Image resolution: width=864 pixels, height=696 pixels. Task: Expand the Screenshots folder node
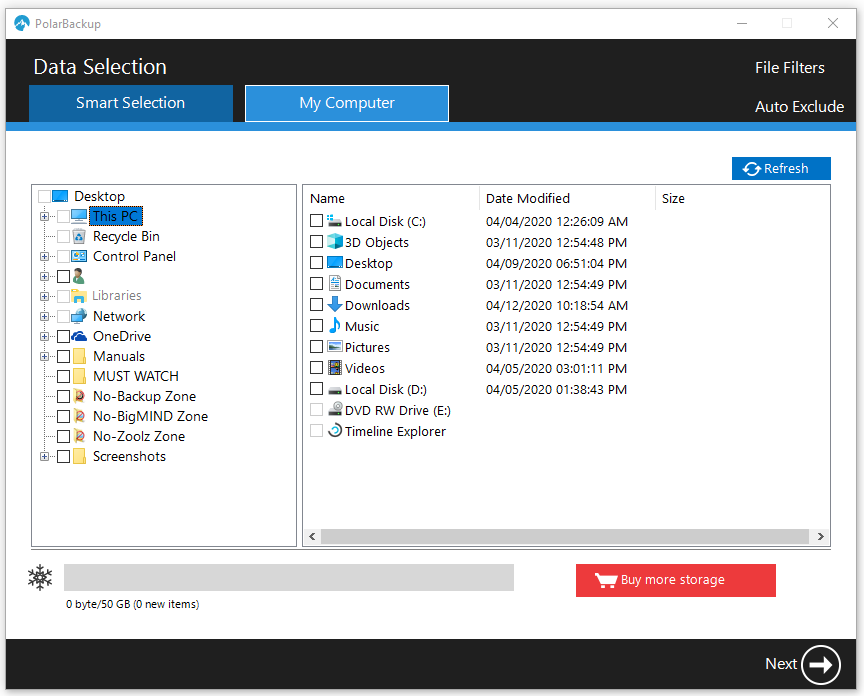45,456
